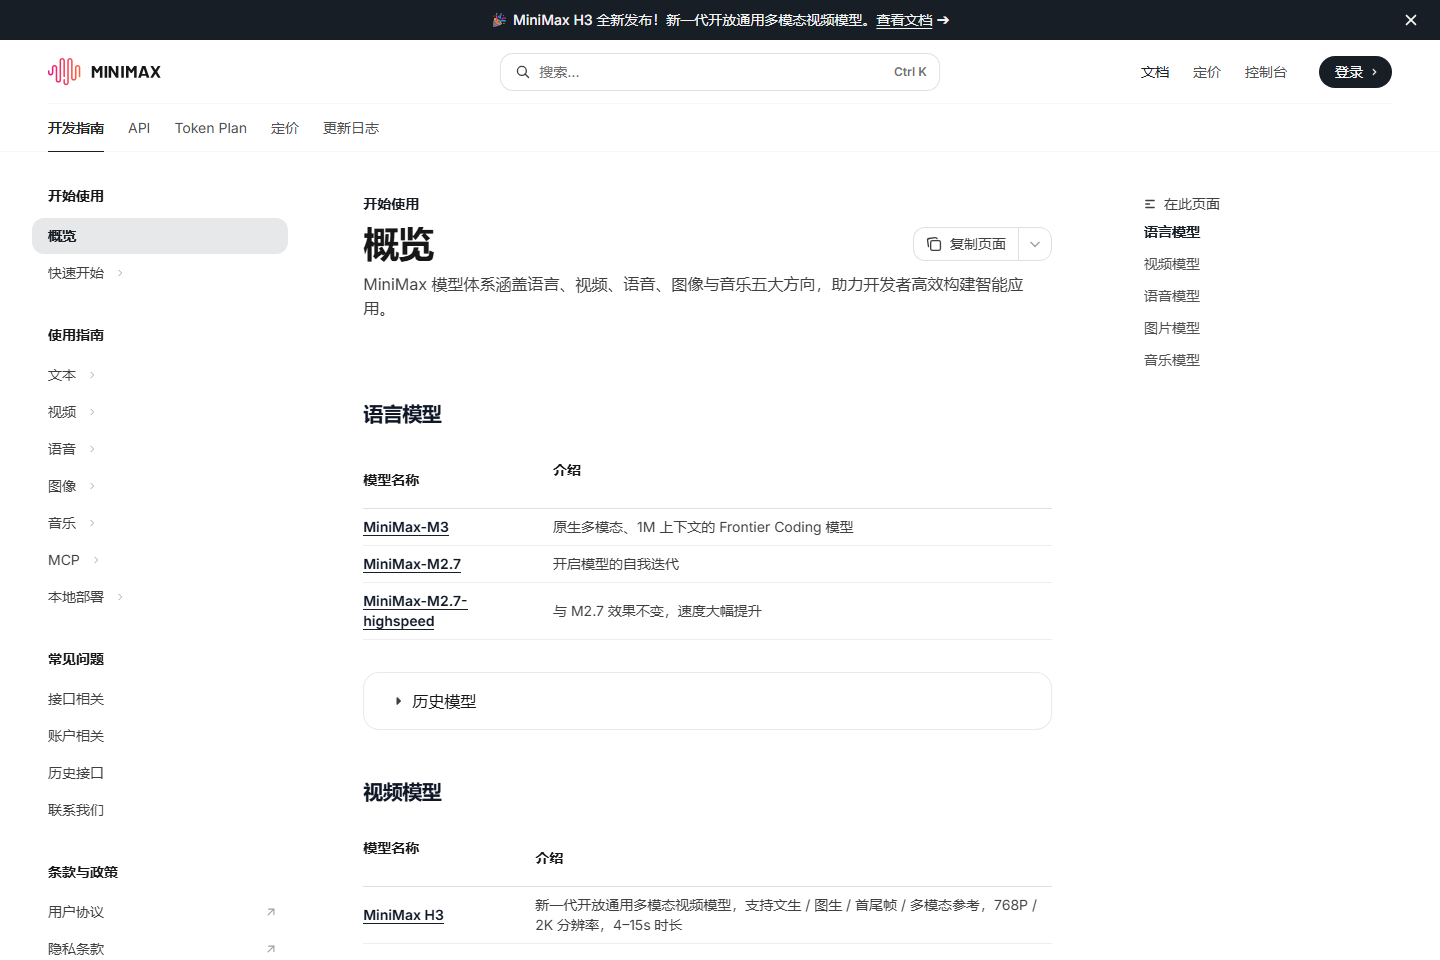Open the MiniMax-M3 model link
The image size is (1440, 960).
pos(406,527)
